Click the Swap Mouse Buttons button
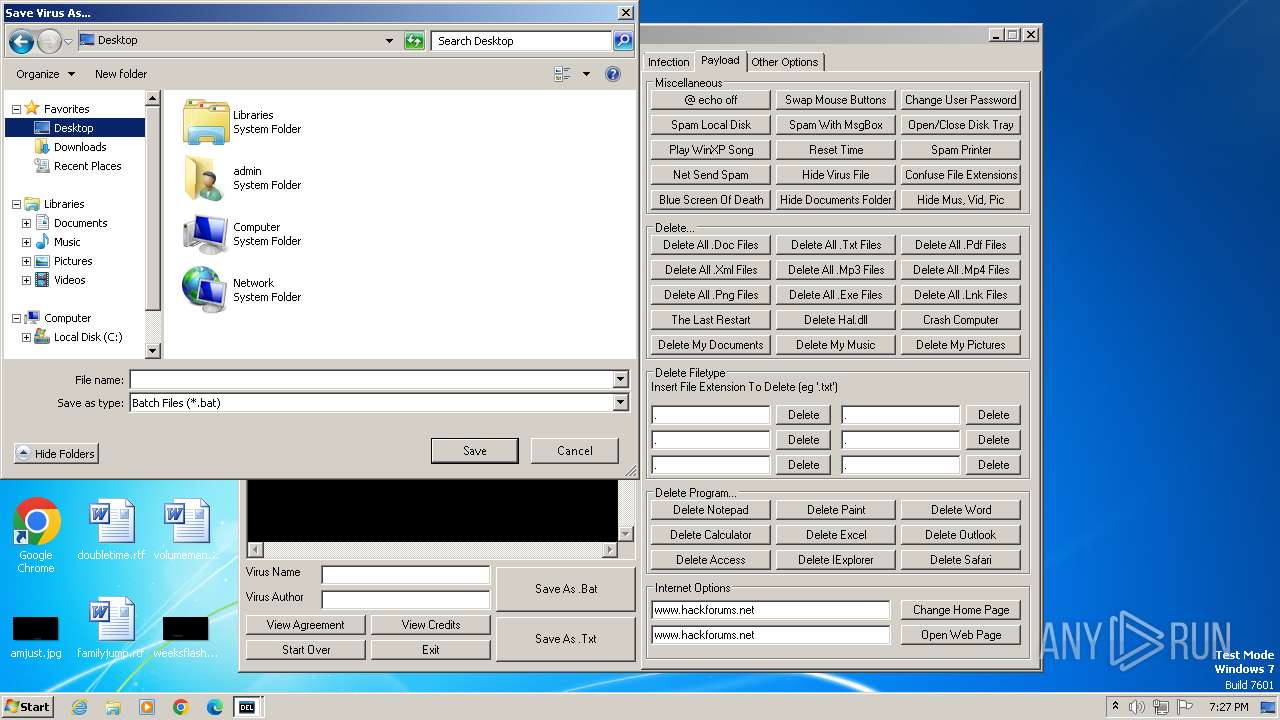The image size is (1280, 720). (836, 100)
